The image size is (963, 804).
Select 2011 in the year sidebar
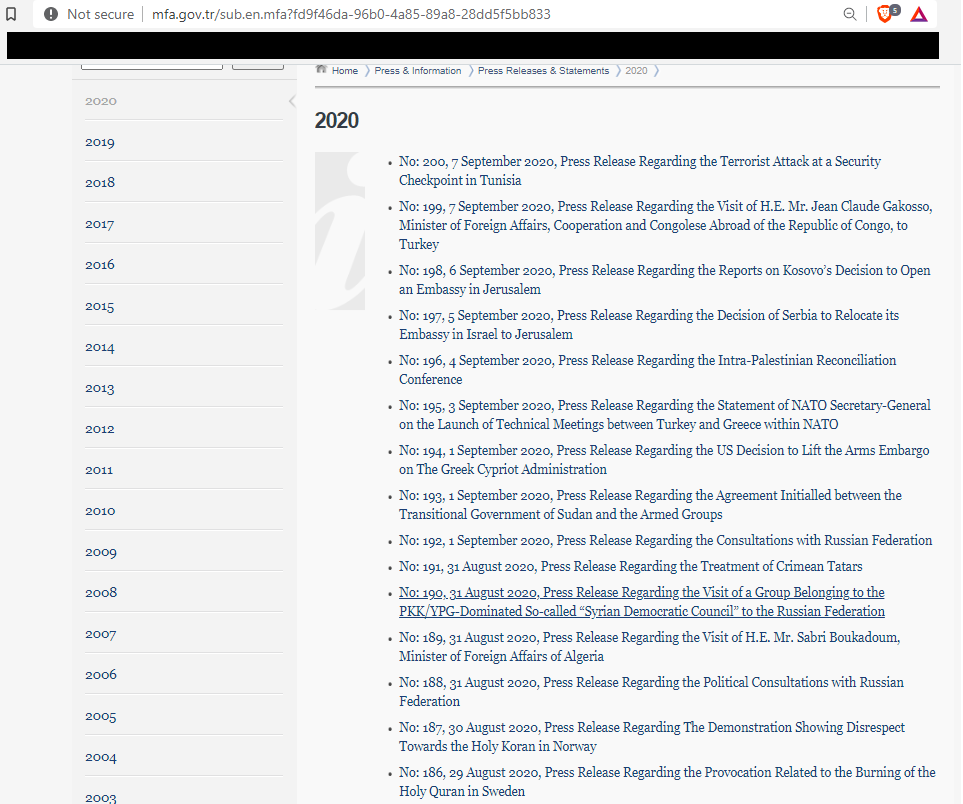(99, 470)
